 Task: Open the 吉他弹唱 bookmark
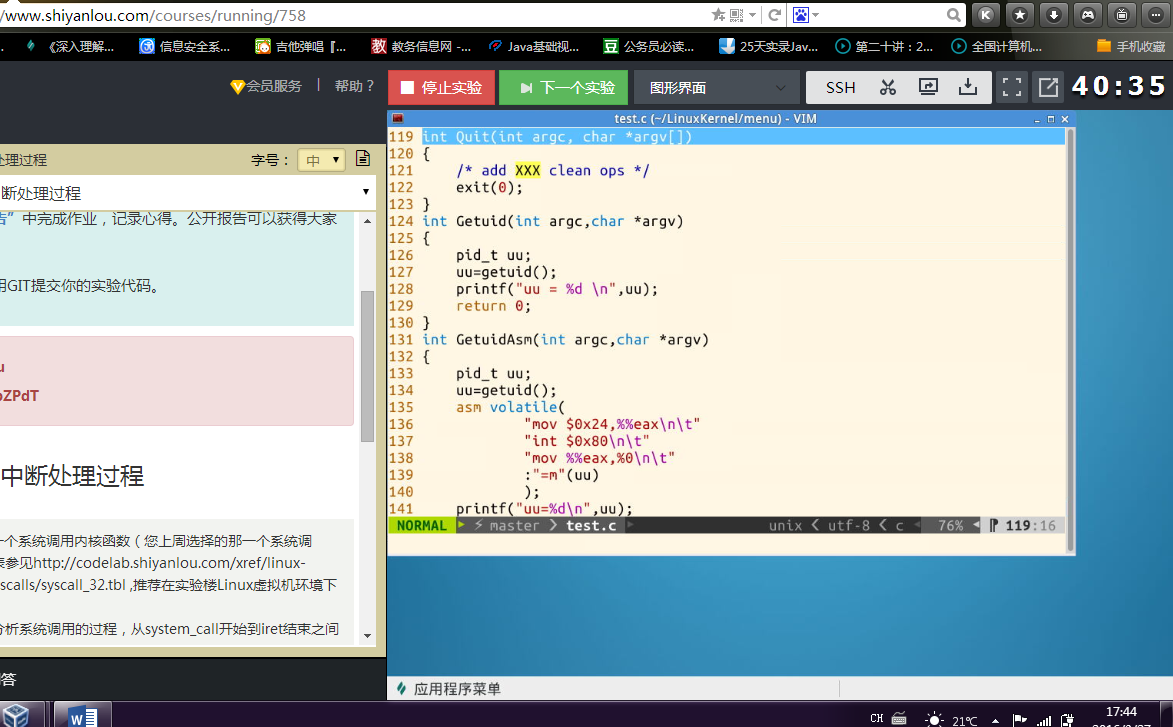[301, 46]
